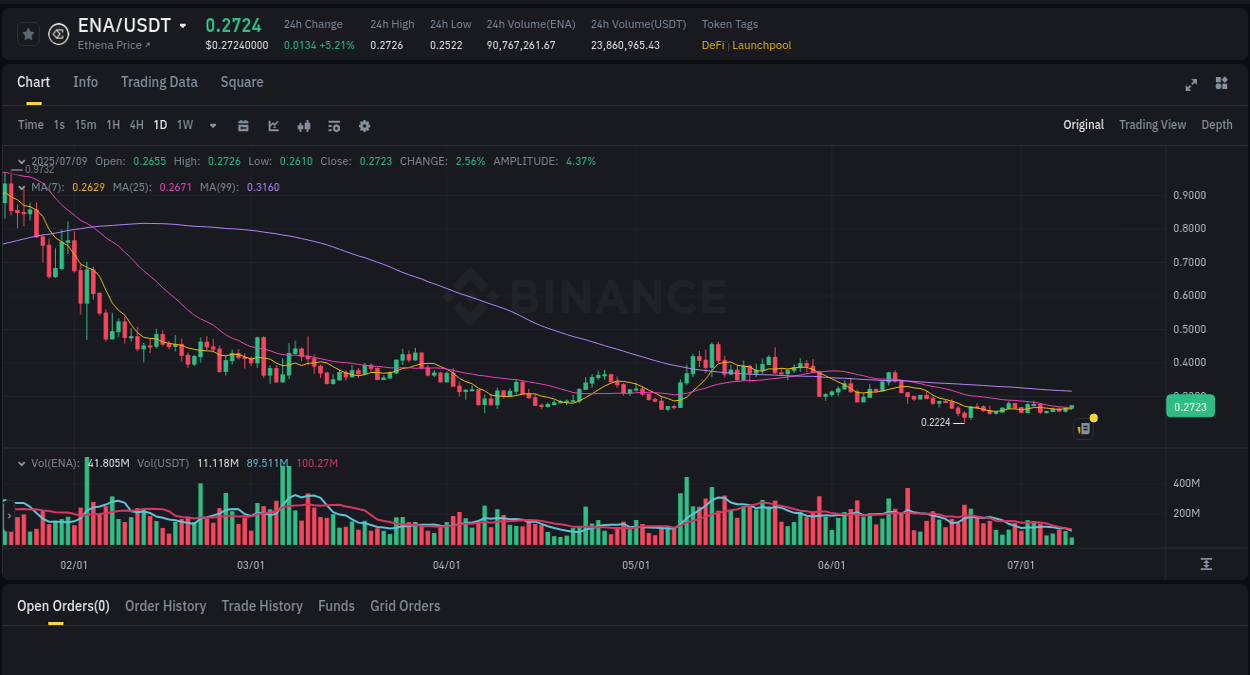
Task: Click the auto-fit scale icon below the volume panel
Action: [1205, 563]
